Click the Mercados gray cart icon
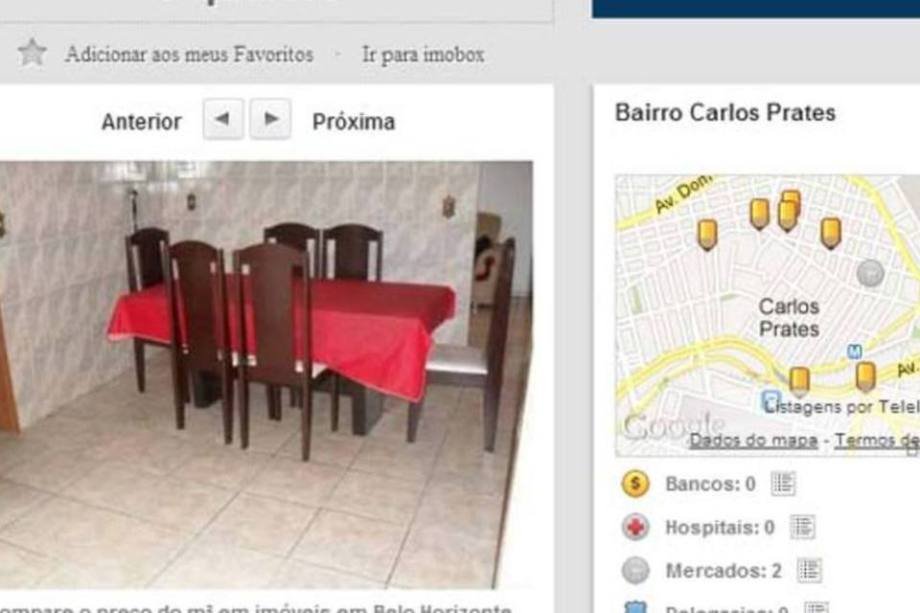The width and height of the screenshot is (920, 613). 635,570
